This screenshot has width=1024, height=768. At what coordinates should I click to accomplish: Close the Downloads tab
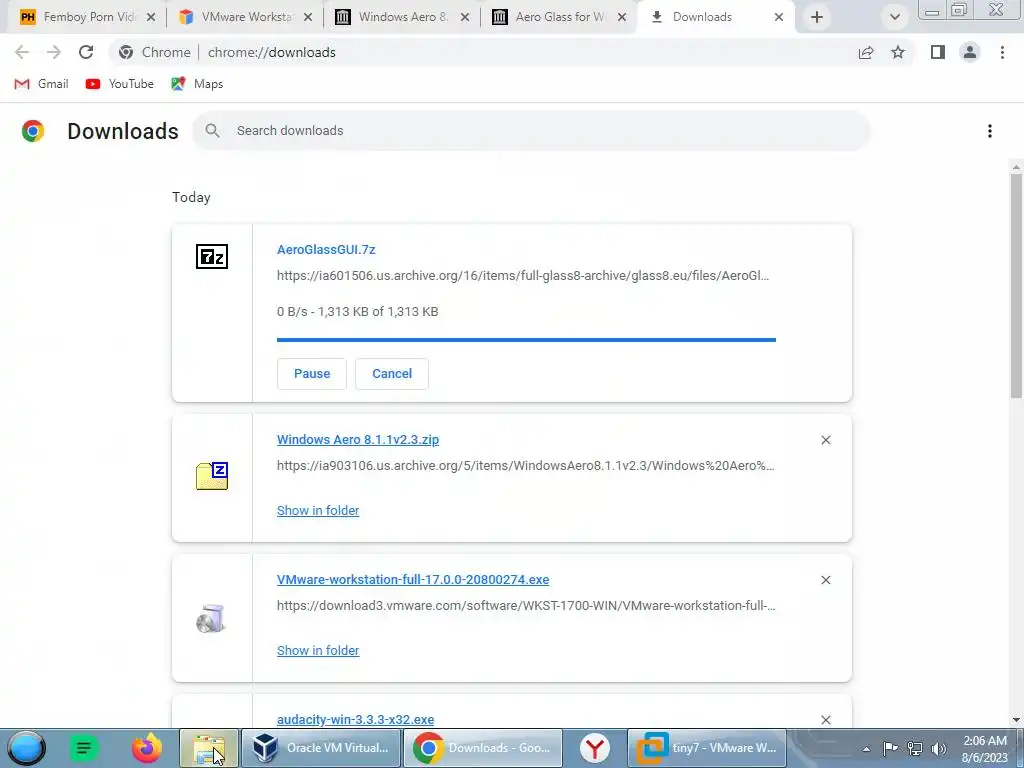(778, 17)
